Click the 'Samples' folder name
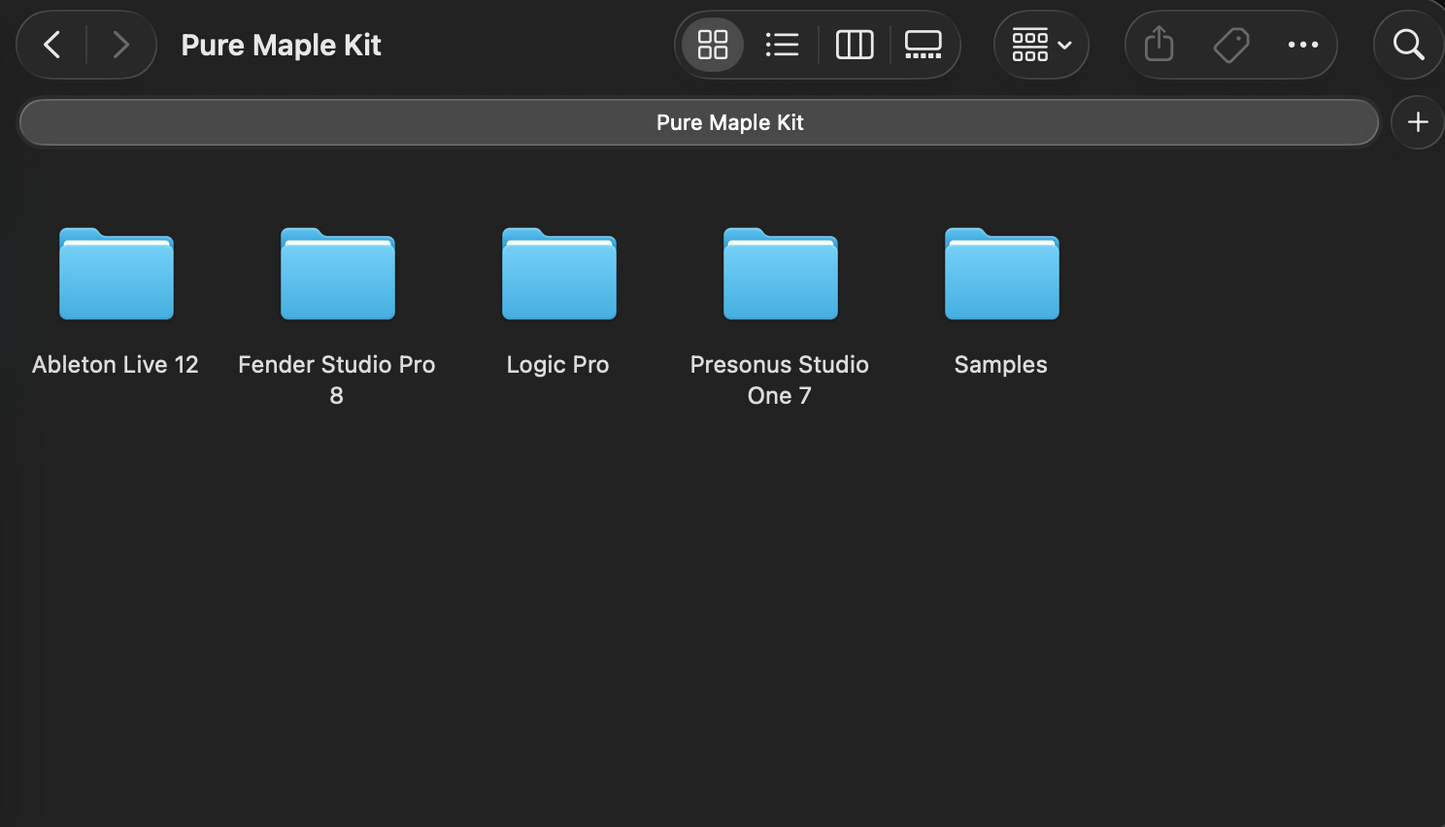The image size is (1445, 827). click(x=1001, y=365)
